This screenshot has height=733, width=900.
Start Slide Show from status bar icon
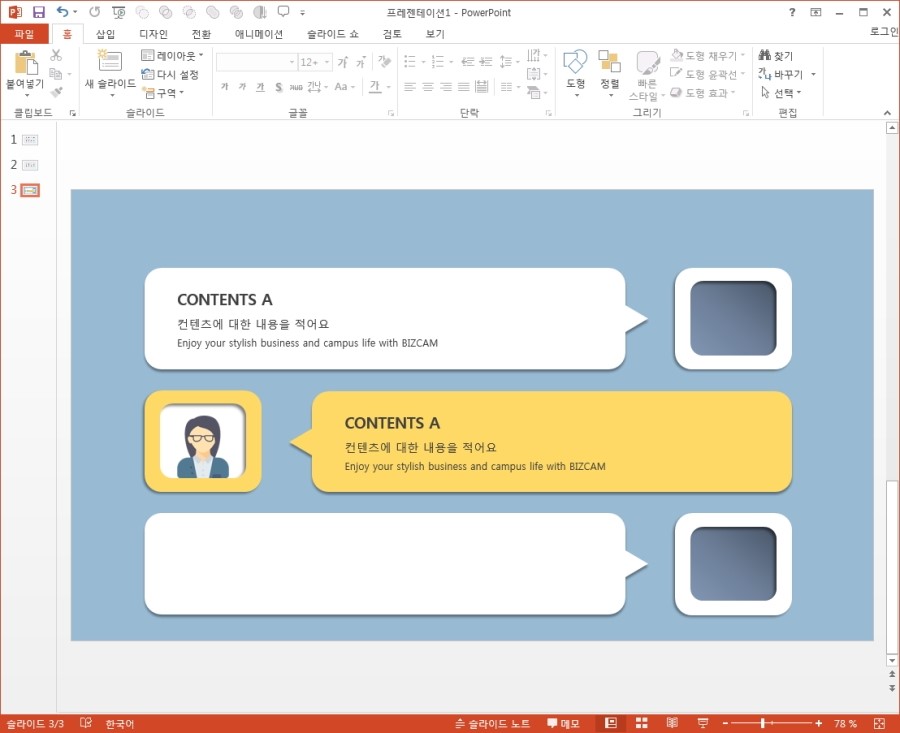tap(703, 722)
